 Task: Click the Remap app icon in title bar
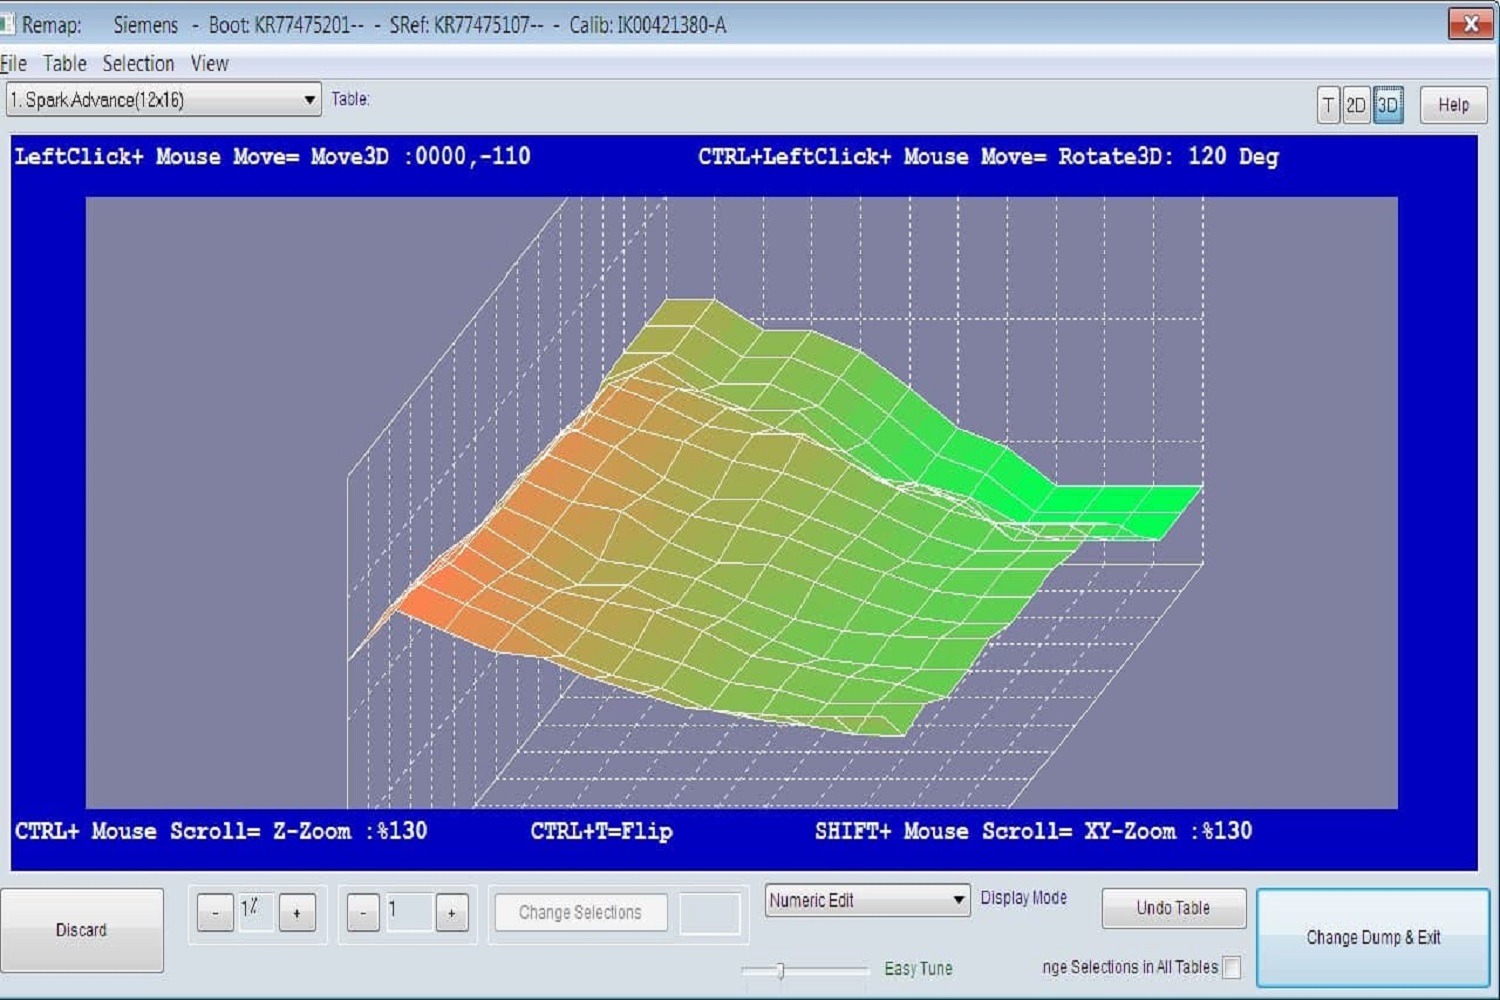click(x=8, y=24)
